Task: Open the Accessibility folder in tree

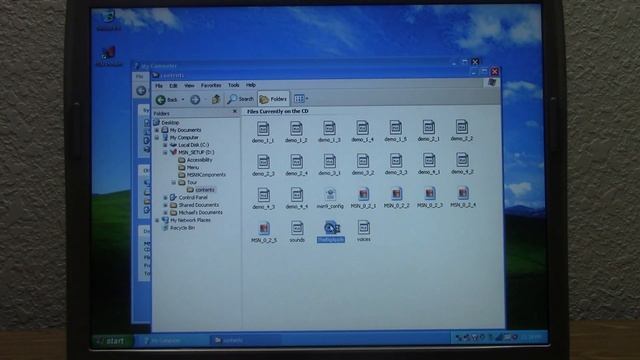Action: point(200,160)
